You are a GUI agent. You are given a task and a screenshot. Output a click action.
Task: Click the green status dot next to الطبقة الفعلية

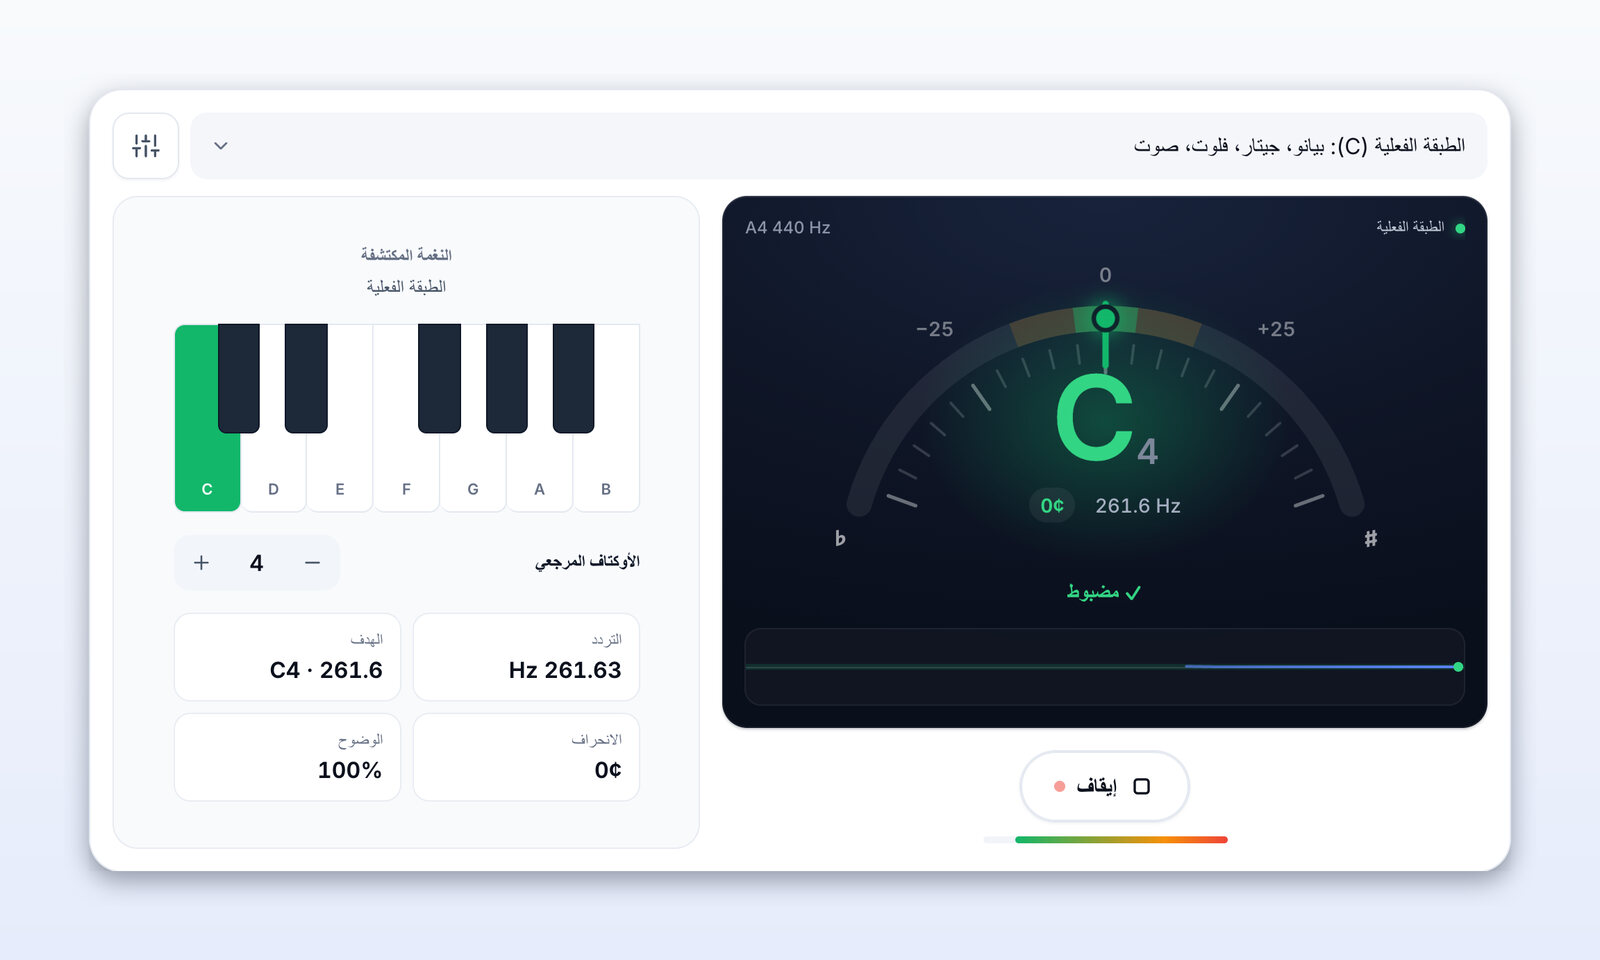1460,228
